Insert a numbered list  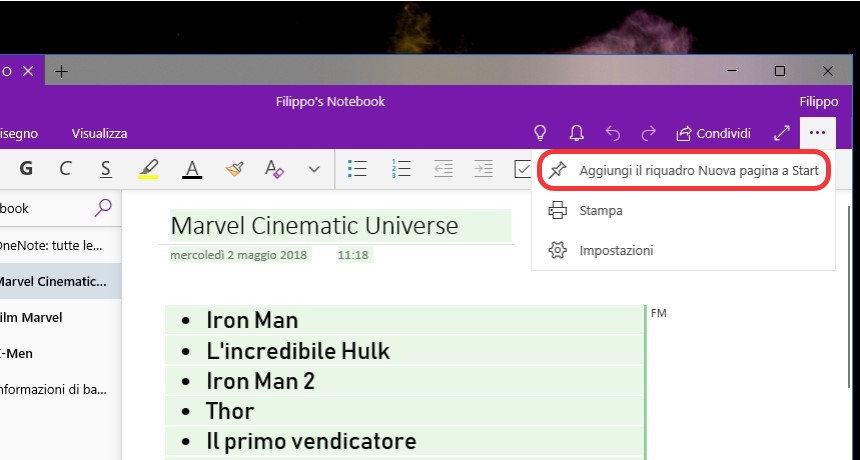(x=401, y=169)
